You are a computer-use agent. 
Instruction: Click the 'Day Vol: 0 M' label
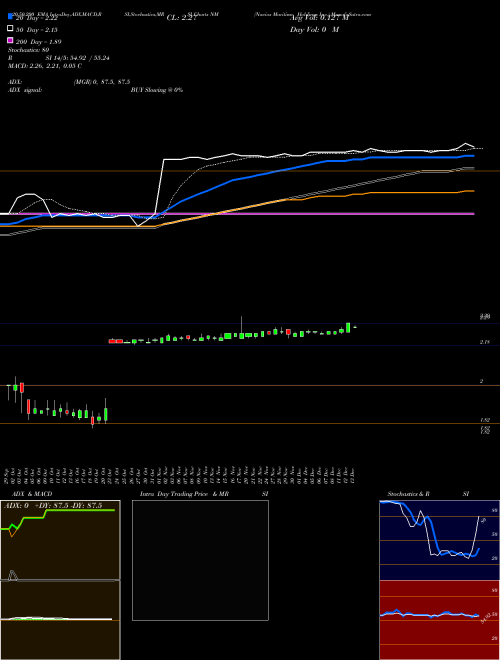click(x=314, y=30)
